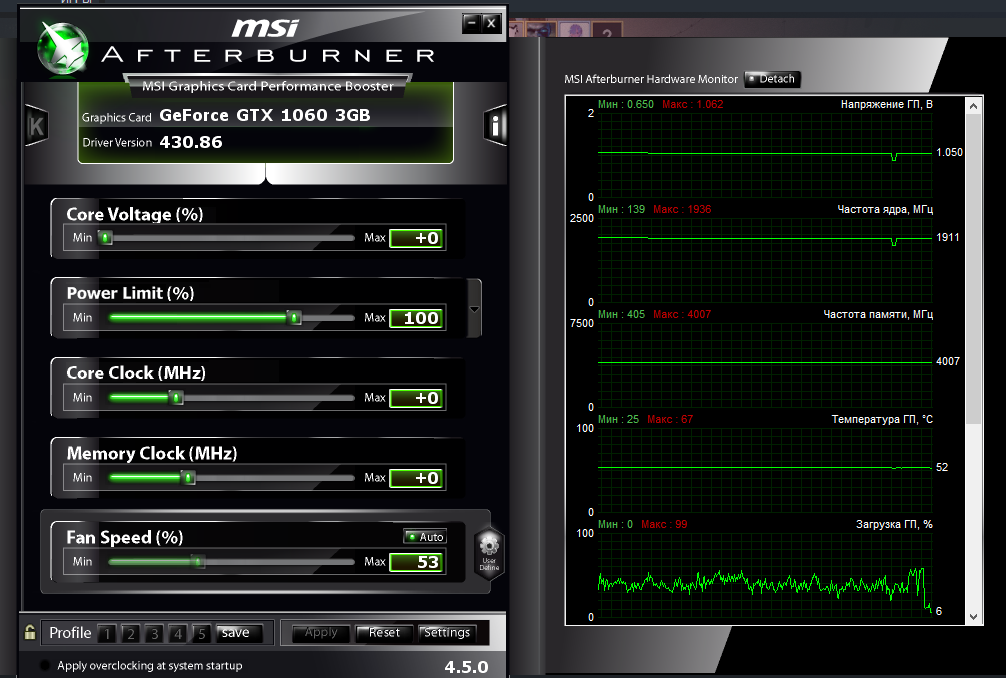Click the Макс : 1936 core clock text
The width and height of the screenshot is (1006, 678).
[x=682, y=209]
